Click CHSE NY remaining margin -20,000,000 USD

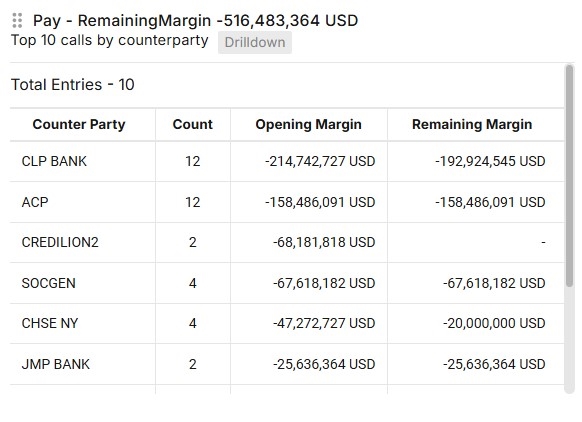[494, 323]
